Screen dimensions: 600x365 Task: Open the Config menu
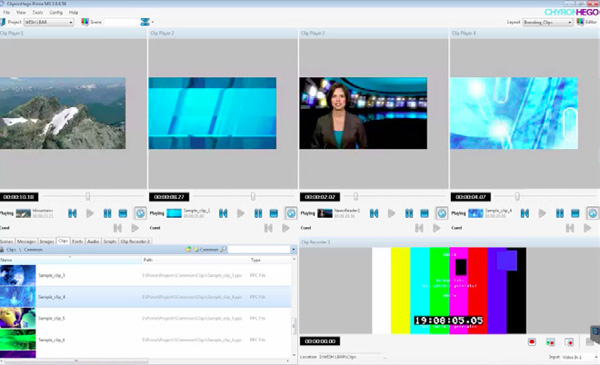pos(56,12)
